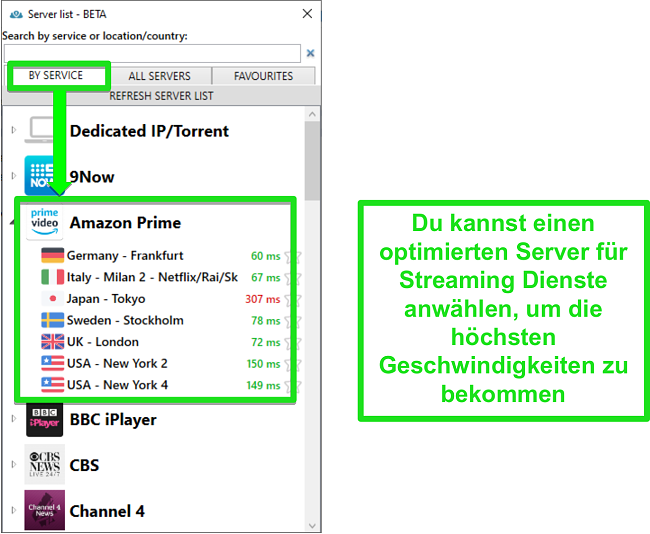
Task: Expand the Channel 4 server group
Action: coord(14,510)
